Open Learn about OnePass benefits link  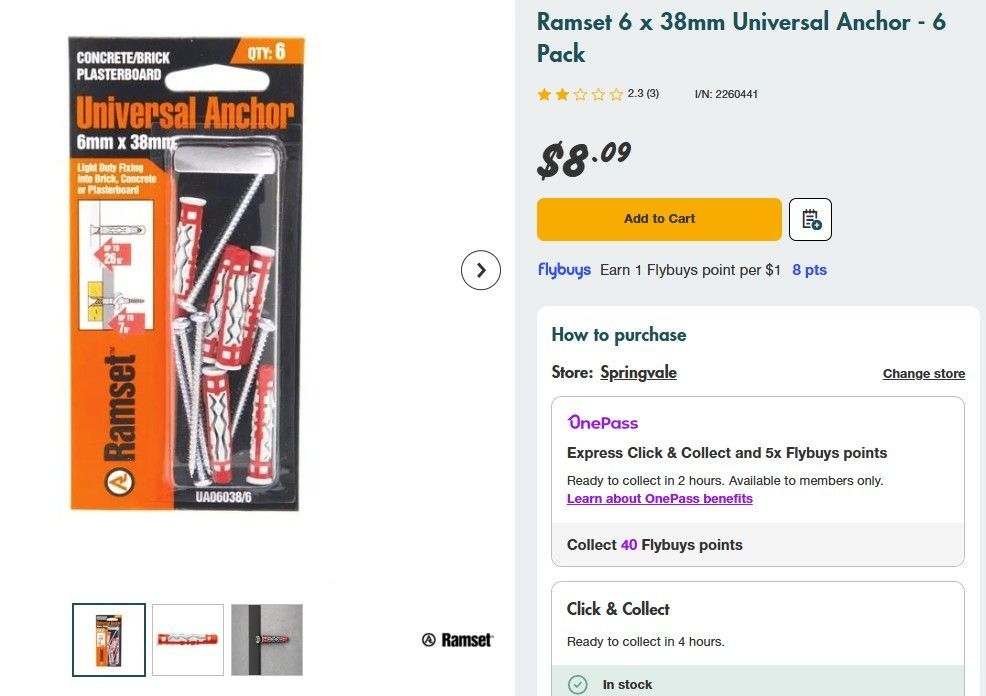pos(659,499)
